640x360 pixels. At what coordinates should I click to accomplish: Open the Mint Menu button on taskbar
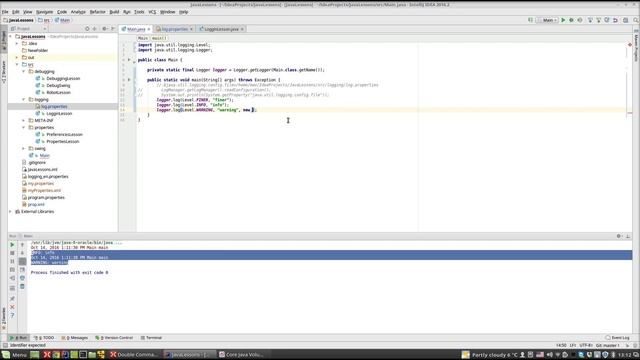click(15, 355)
